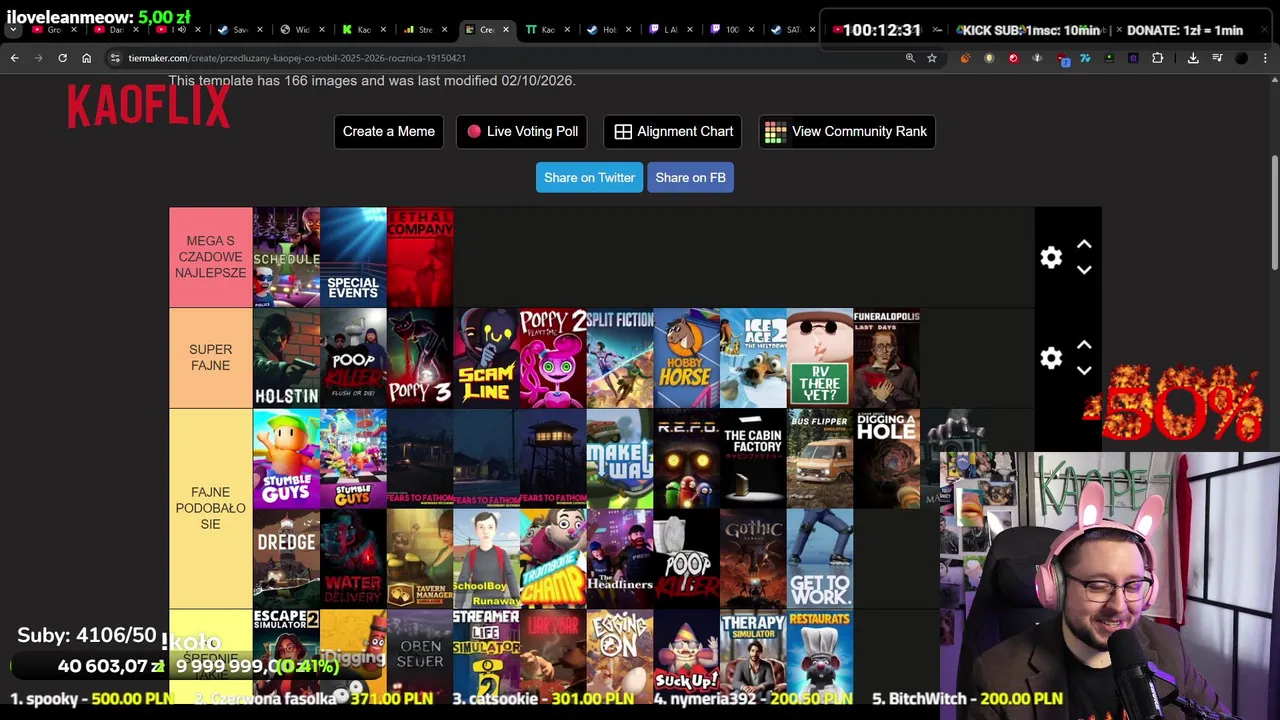Switch to the Steam 'Hol' tab
Viewport: 1280px width, 720px height.
pos(609,30)
